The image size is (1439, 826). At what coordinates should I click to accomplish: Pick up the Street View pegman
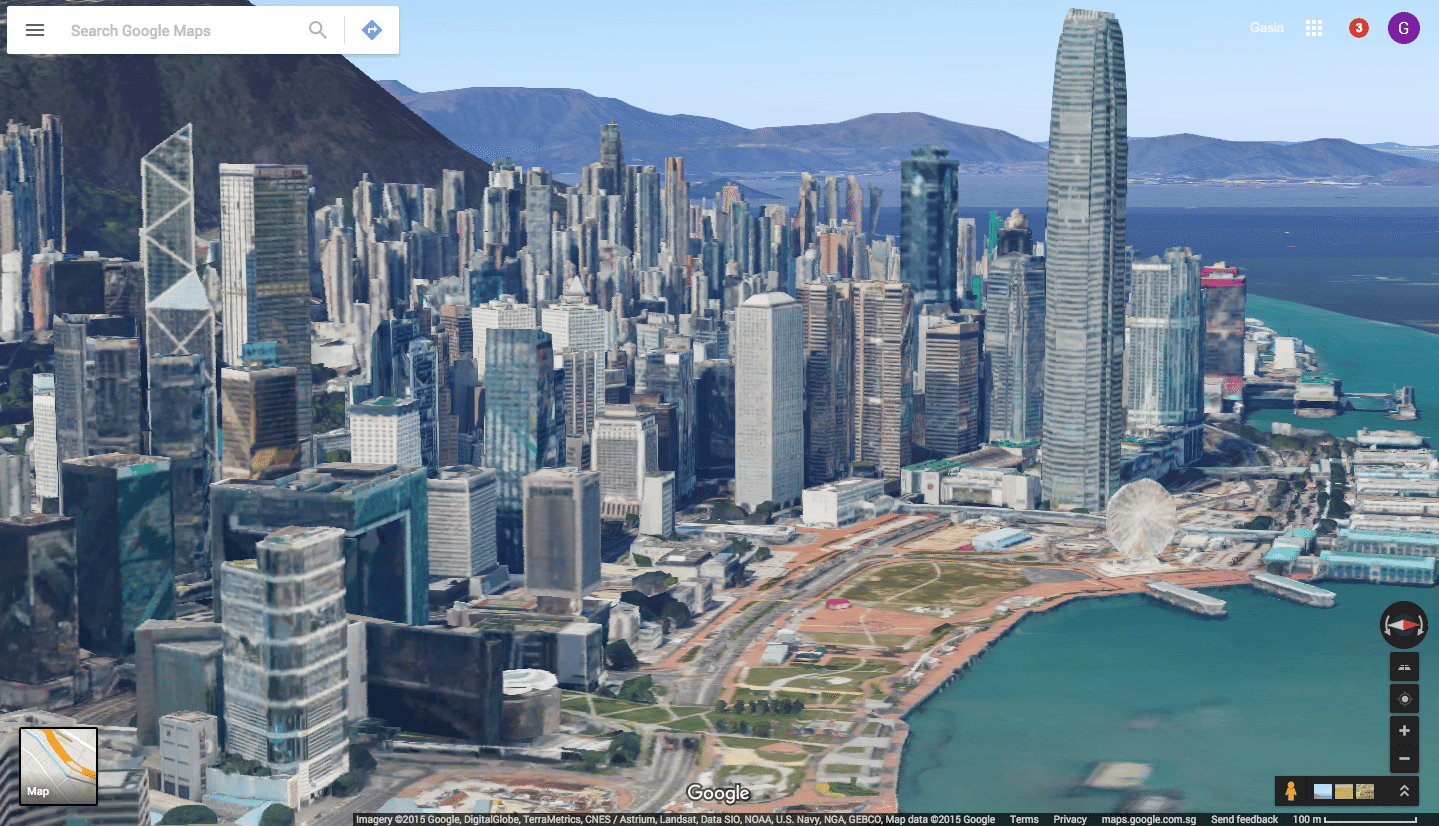pyautogui.click(x=1291, y=791)
